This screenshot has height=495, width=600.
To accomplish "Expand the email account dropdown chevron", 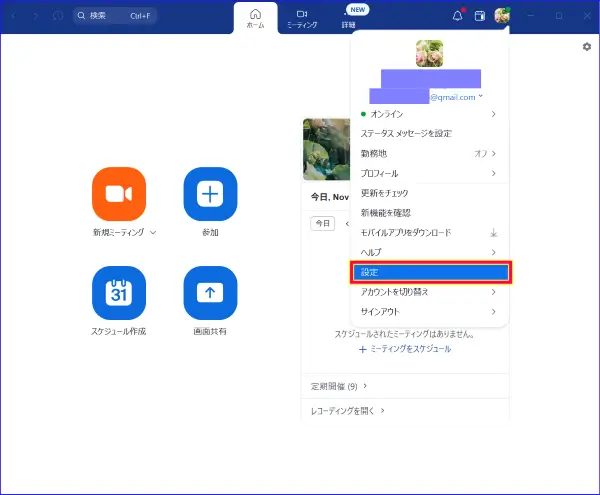I will pos(481,96).
